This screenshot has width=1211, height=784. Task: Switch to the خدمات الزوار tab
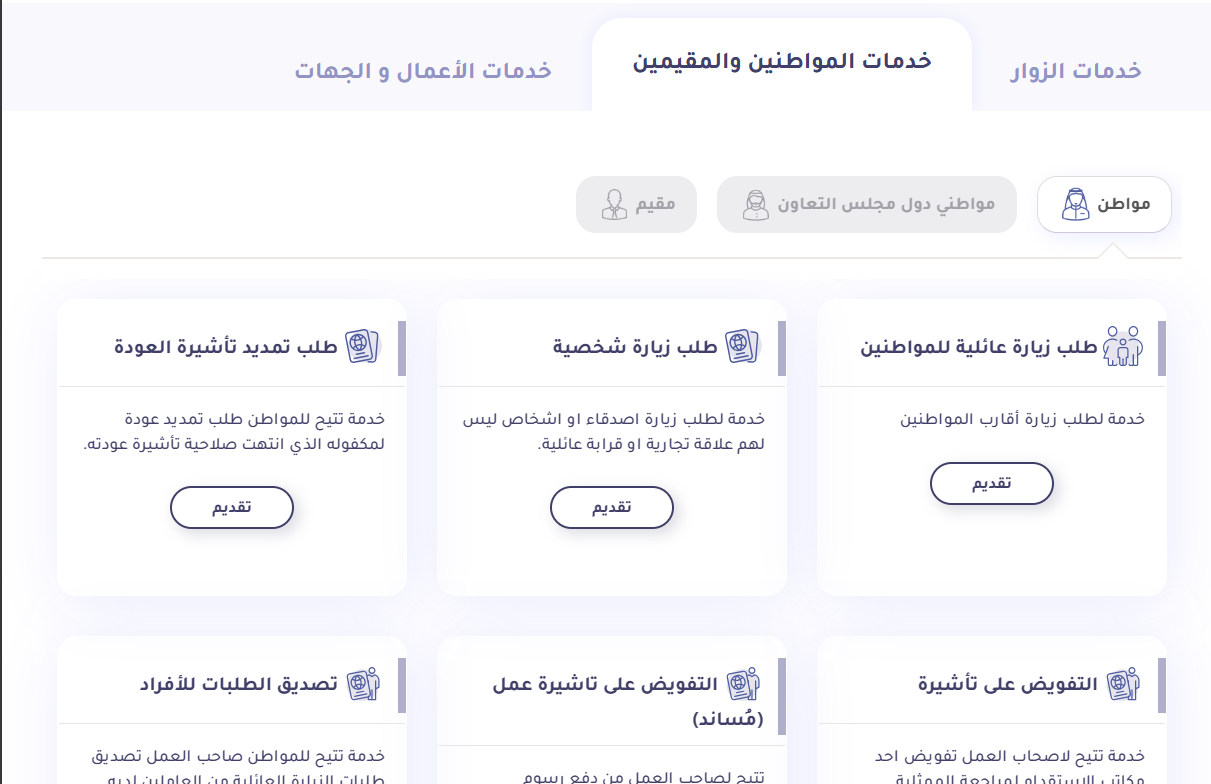pos(1075,71)
